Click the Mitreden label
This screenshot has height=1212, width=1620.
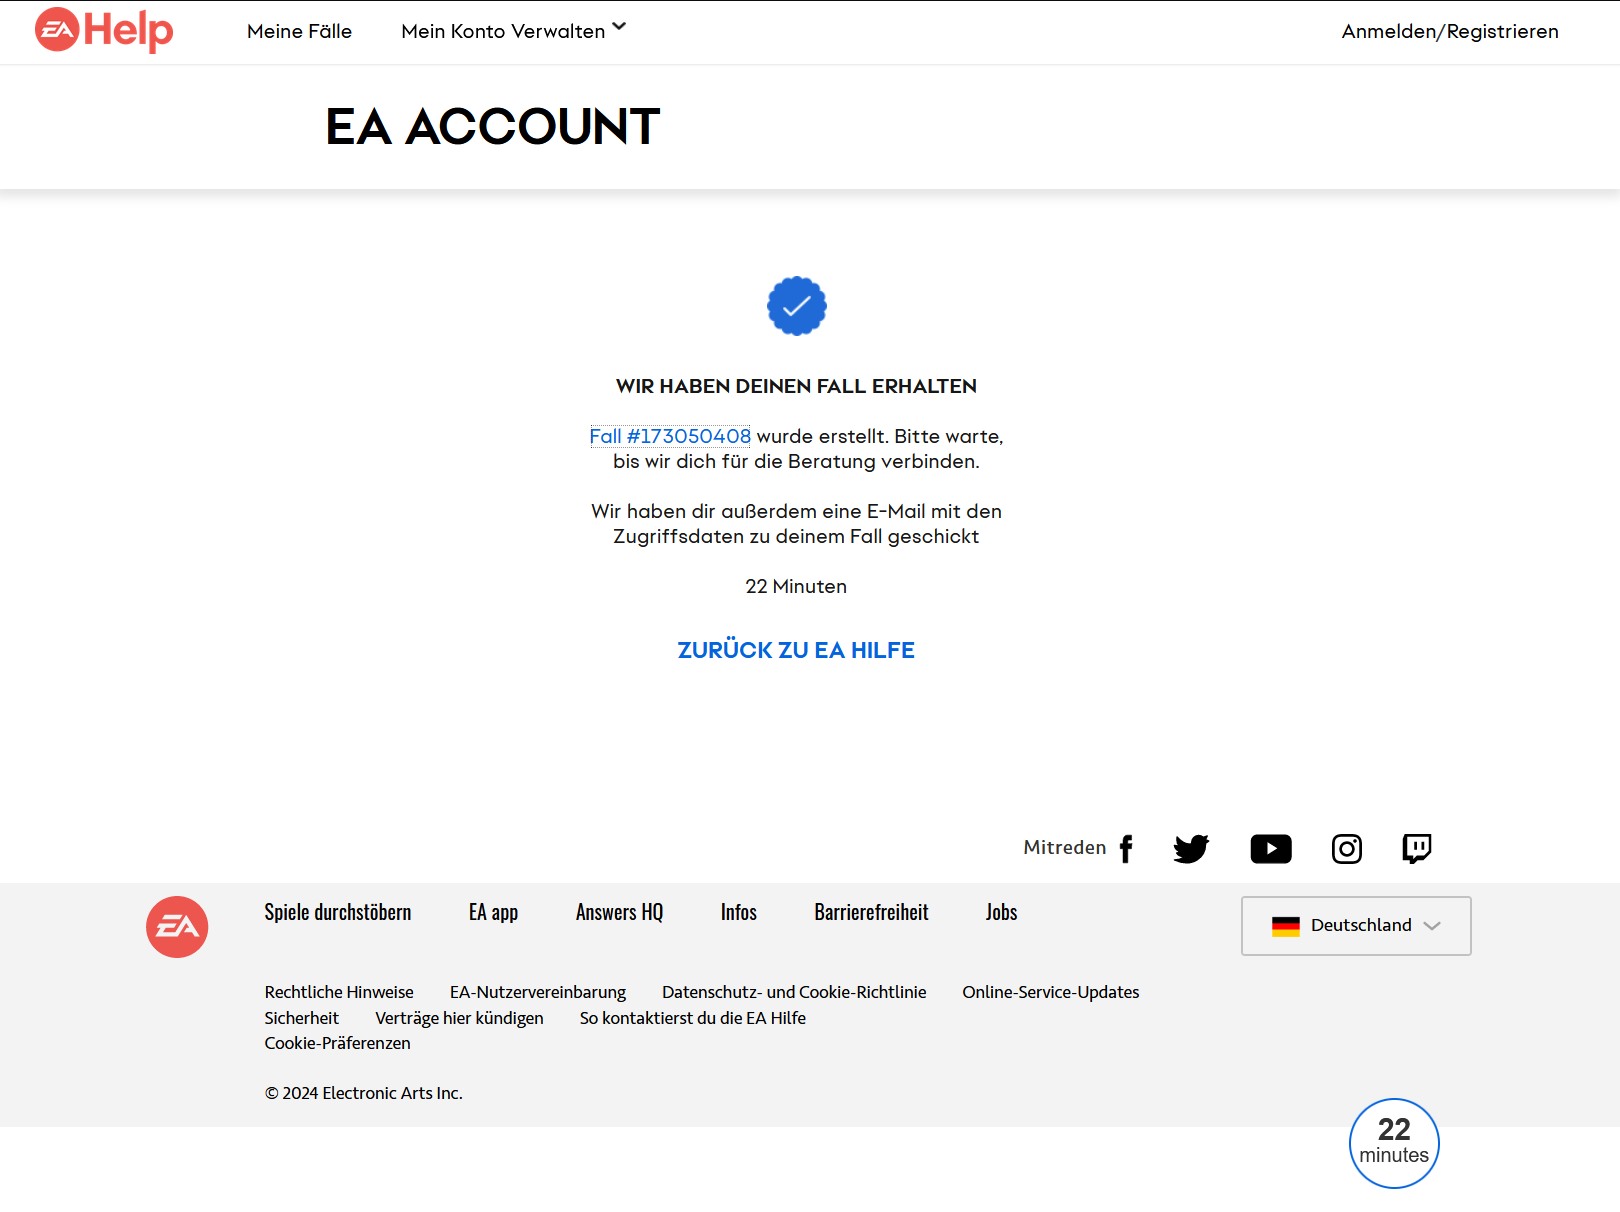[1065, 847]
